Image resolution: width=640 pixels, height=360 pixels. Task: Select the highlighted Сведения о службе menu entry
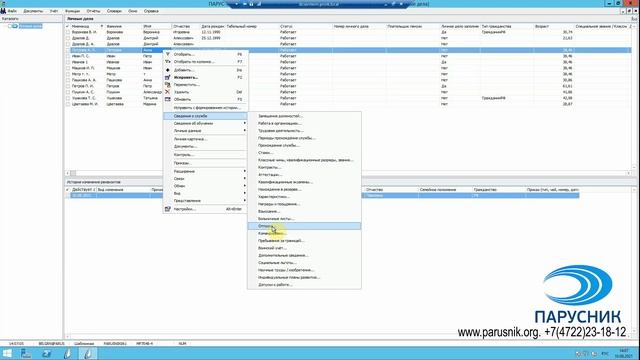point(205,116)
